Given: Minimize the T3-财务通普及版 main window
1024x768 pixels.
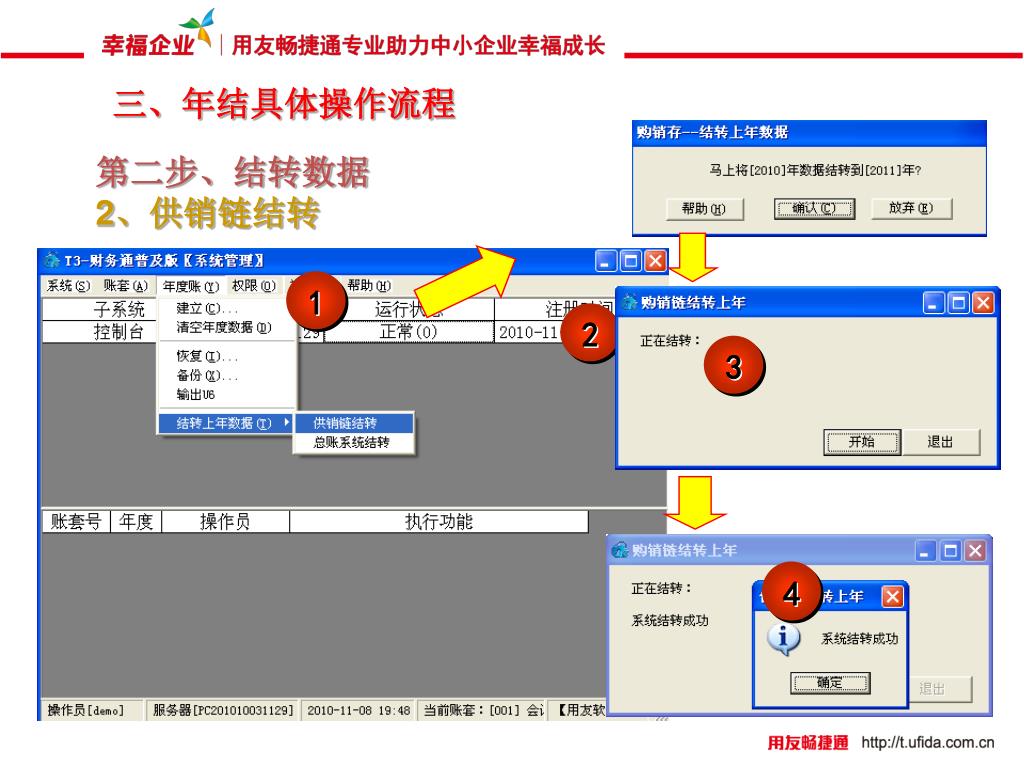Looking at the screenshot, I should [605, 261].
